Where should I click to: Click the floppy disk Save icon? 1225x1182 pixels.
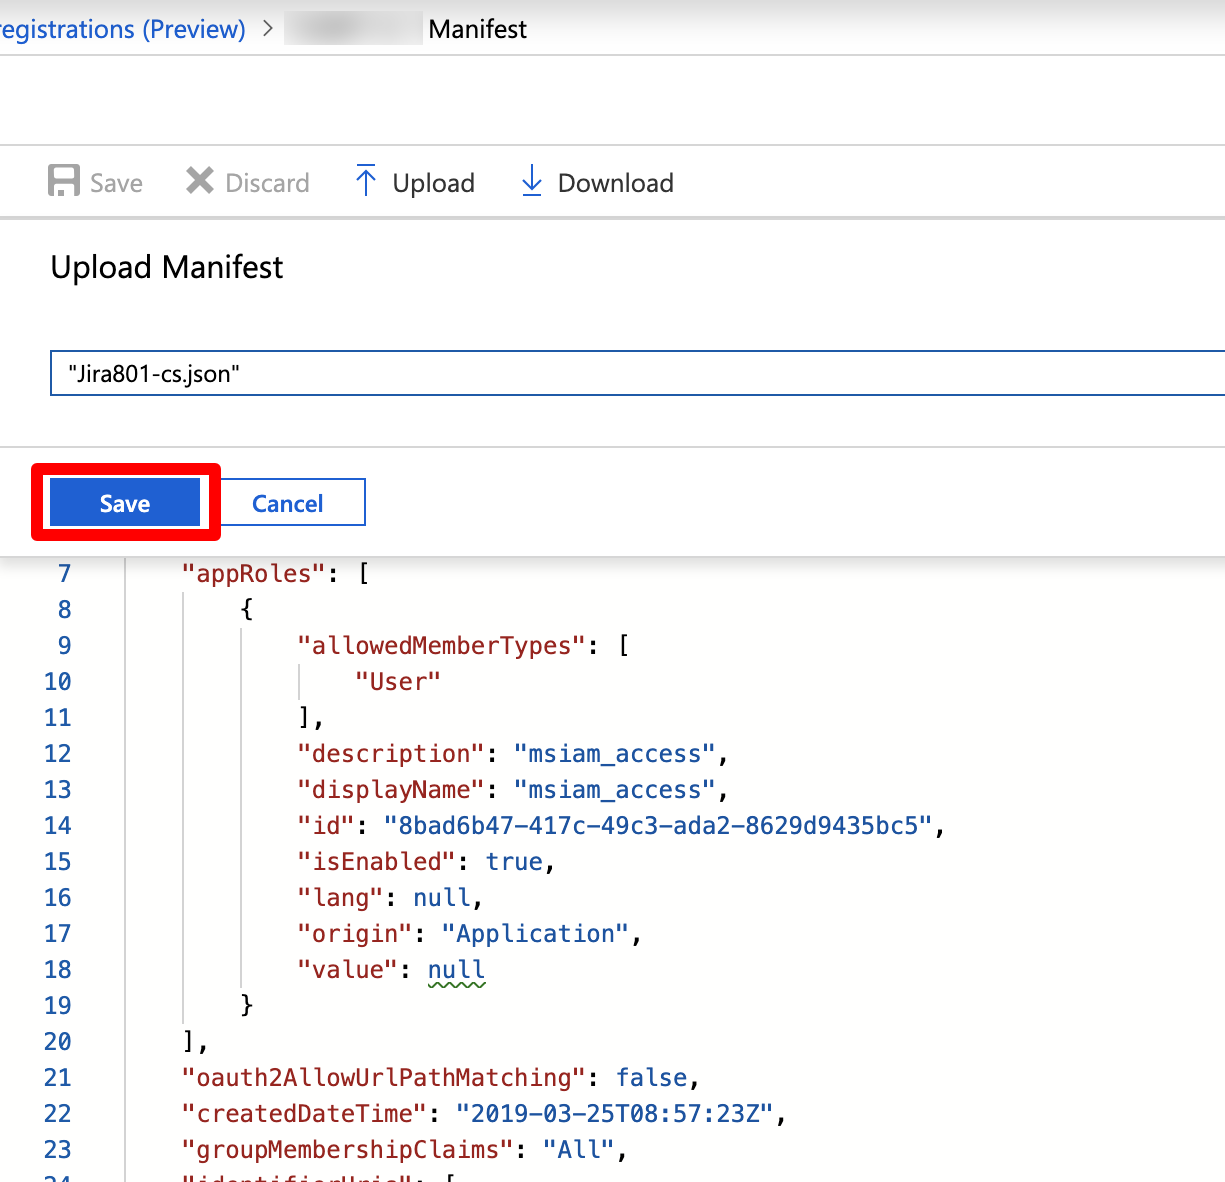click(64, 181)
